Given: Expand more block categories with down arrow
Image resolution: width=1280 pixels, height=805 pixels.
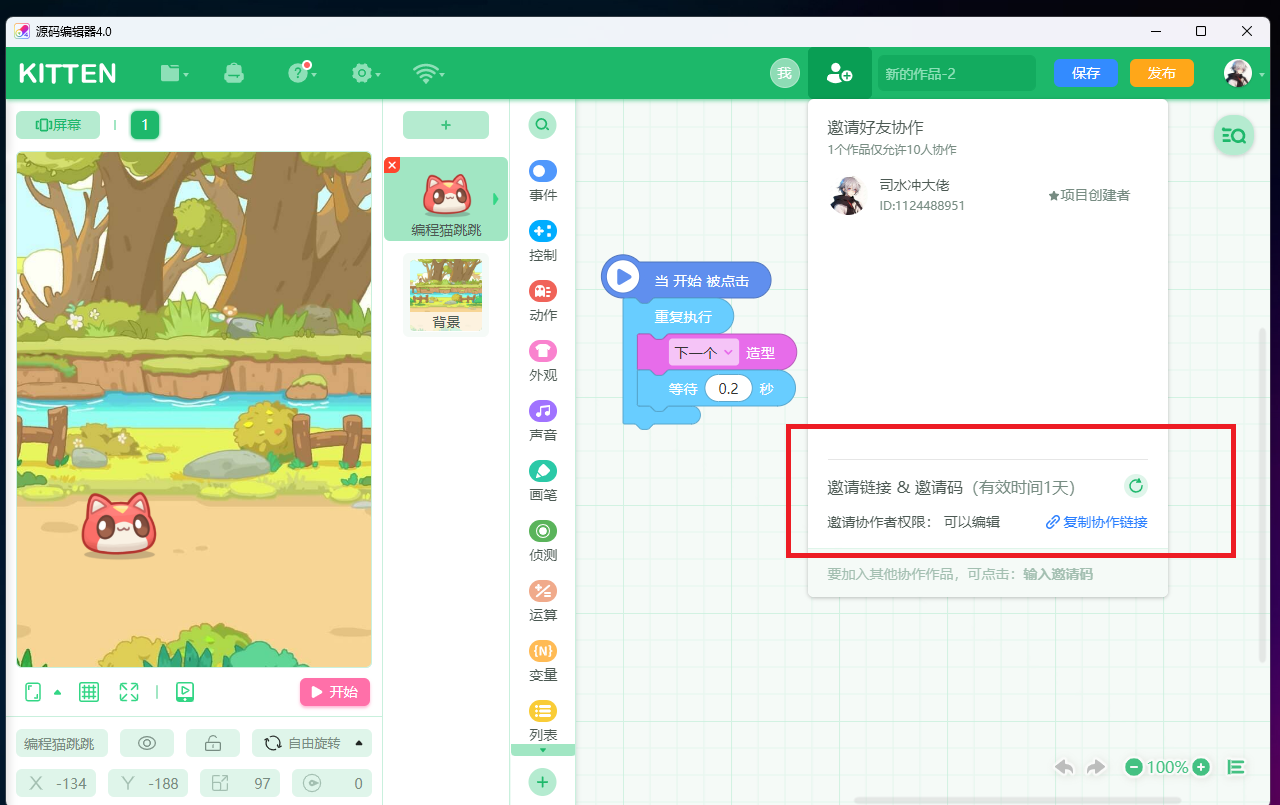Looking at the screenshot, I should click(x=543, y=750).
